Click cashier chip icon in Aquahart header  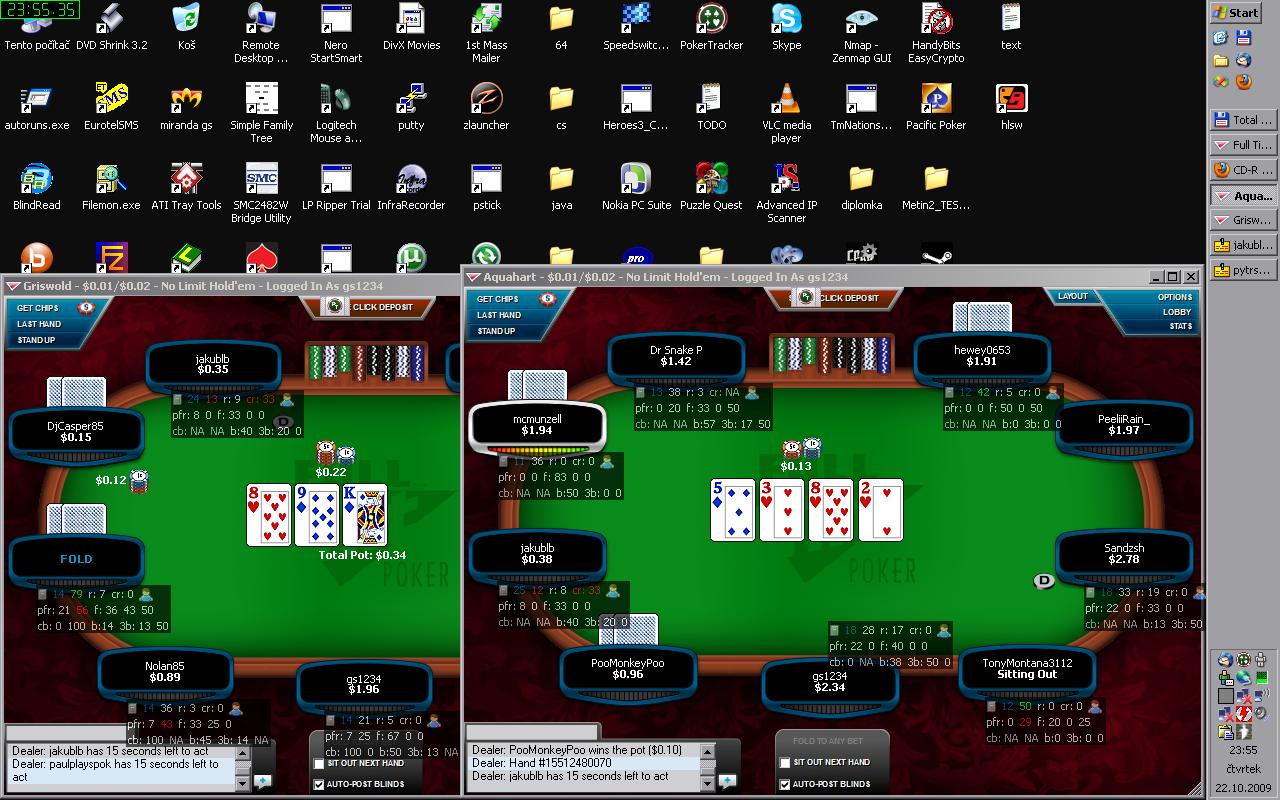pos(547,298)
